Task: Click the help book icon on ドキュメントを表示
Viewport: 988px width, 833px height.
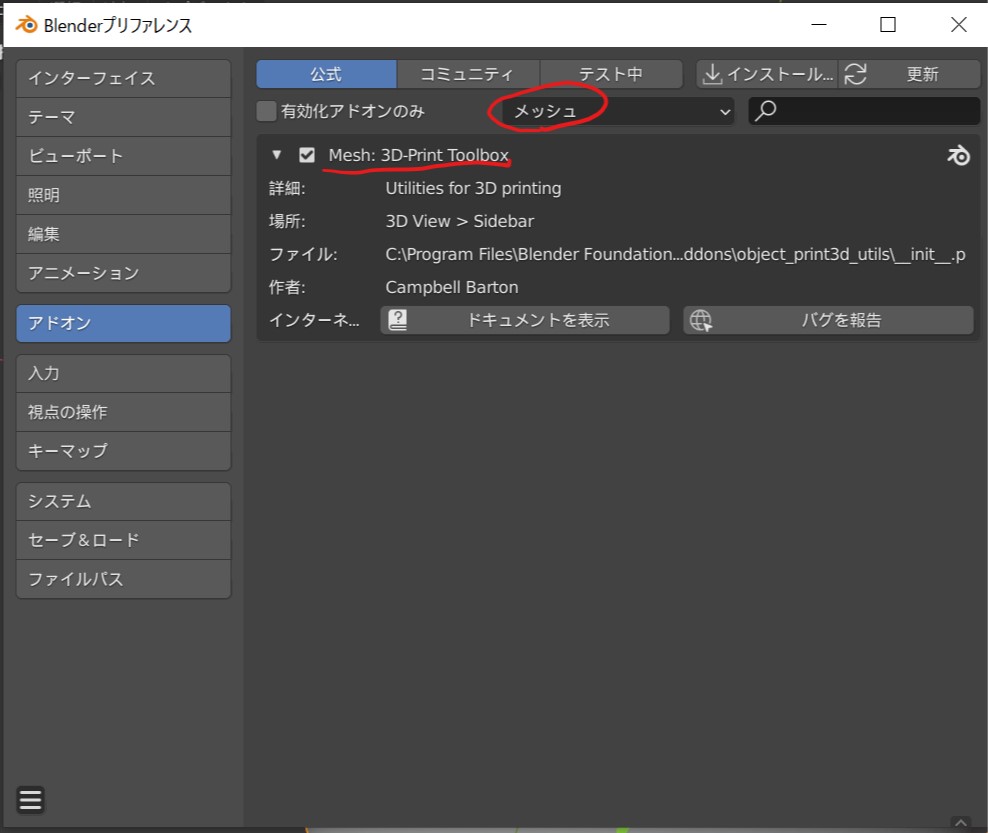Action: tap(398, 320)
